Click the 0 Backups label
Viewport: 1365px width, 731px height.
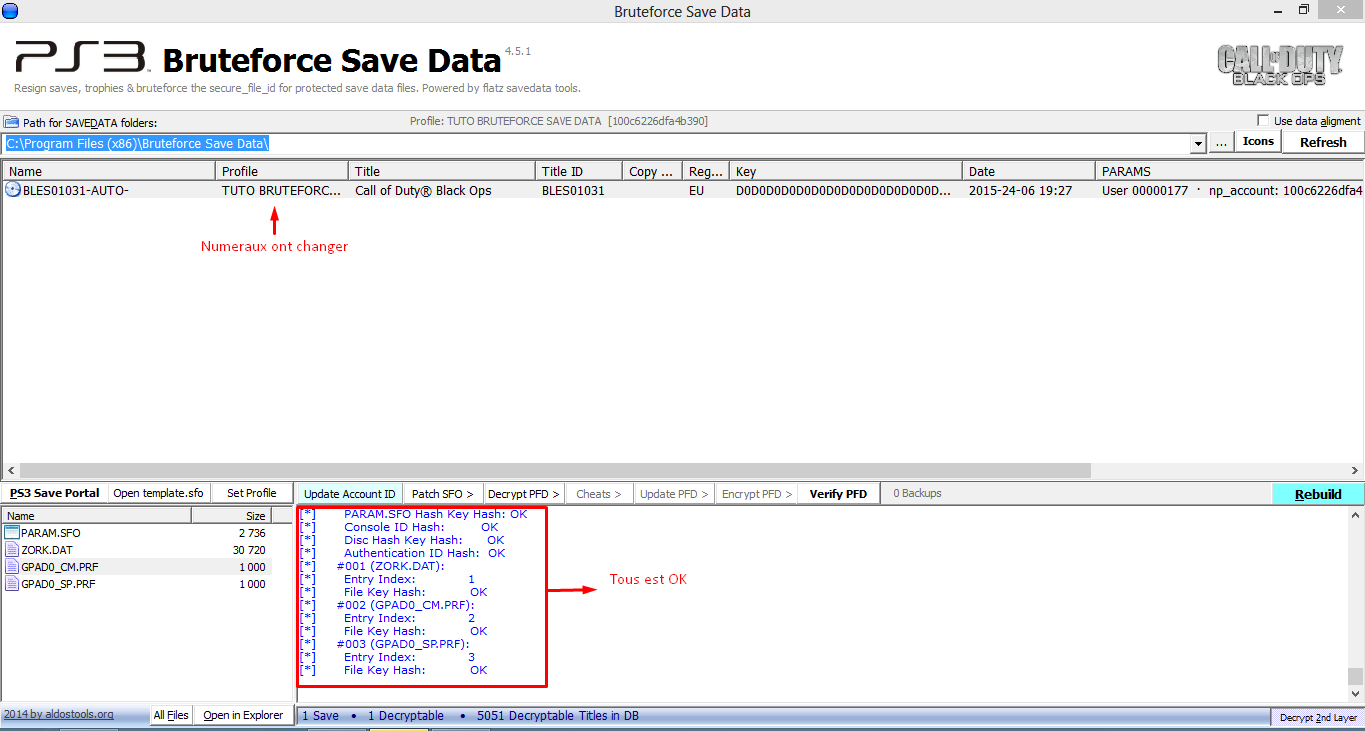(917, 494)
